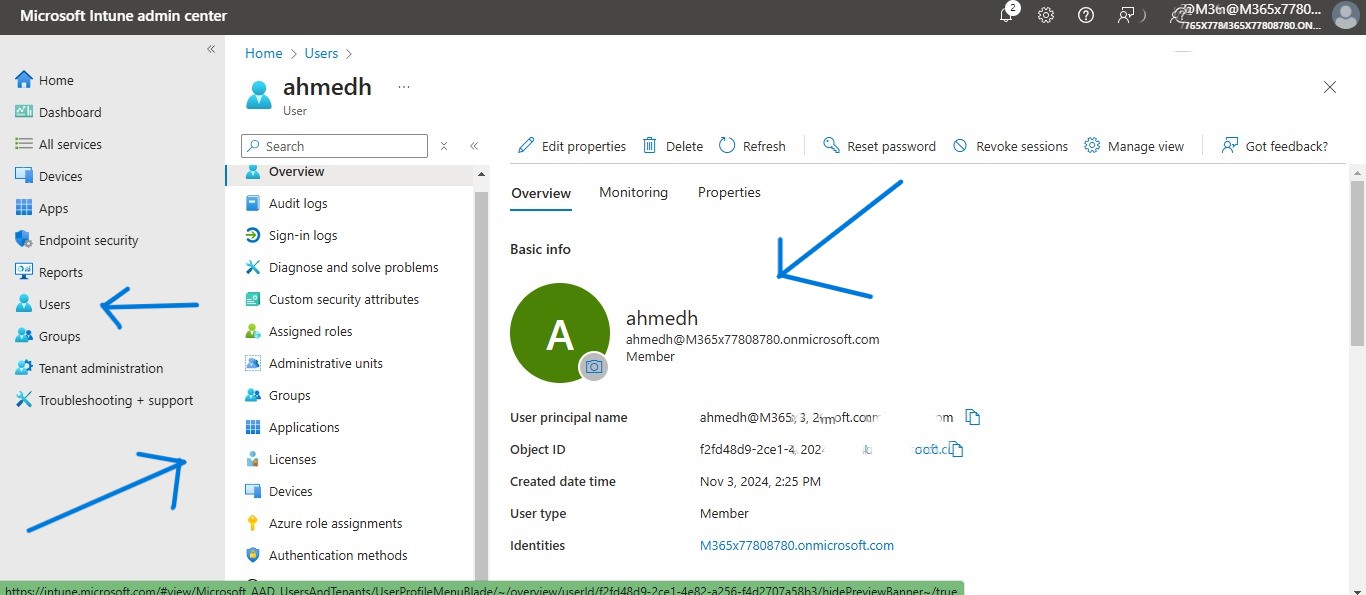Screen dimensions: 1366x595
Task: Refresh the user details
Action: coord(752,145)
